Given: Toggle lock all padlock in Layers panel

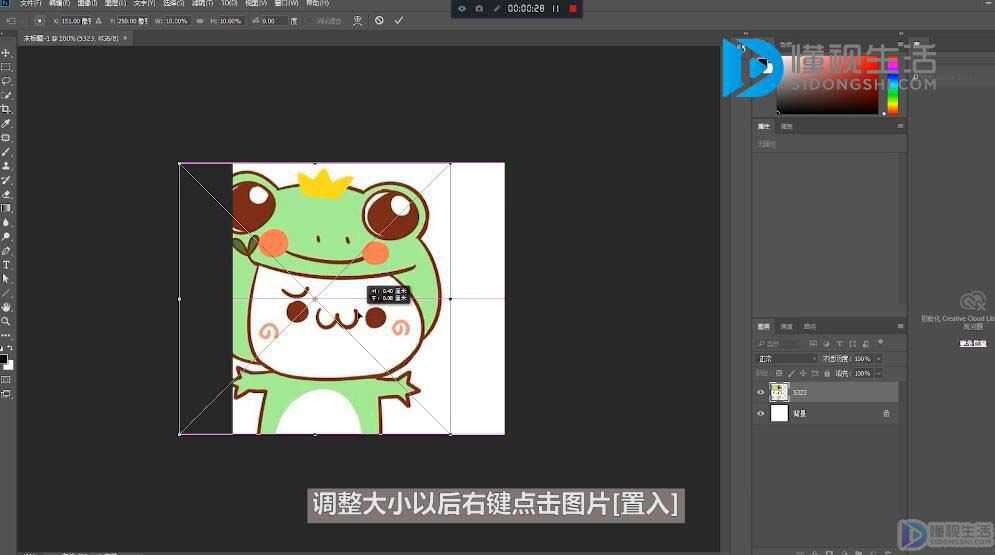Looking at the screenshot, I should (x=827, y=374).
